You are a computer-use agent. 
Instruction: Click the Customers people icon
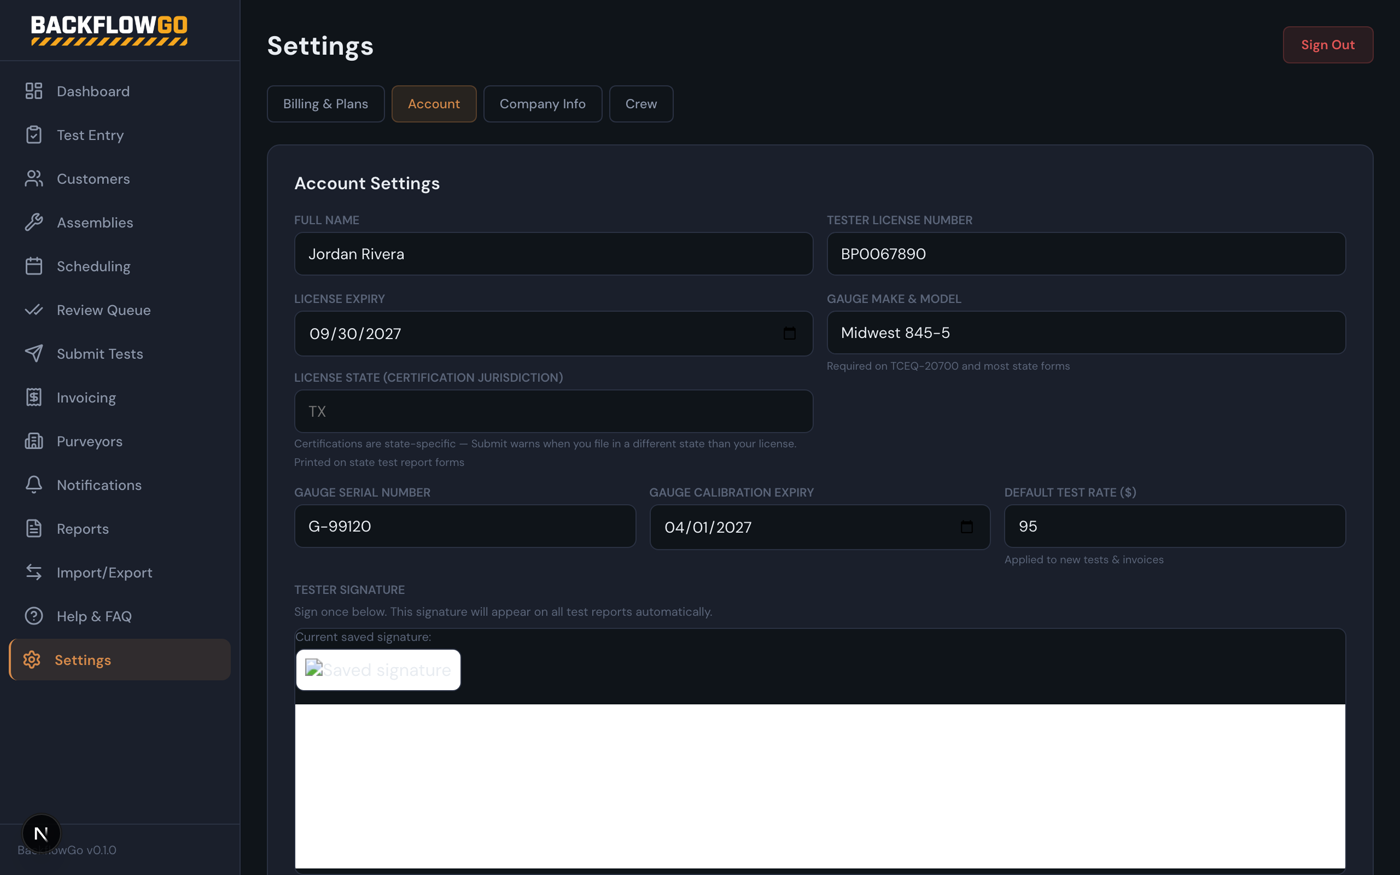[34, 179]
